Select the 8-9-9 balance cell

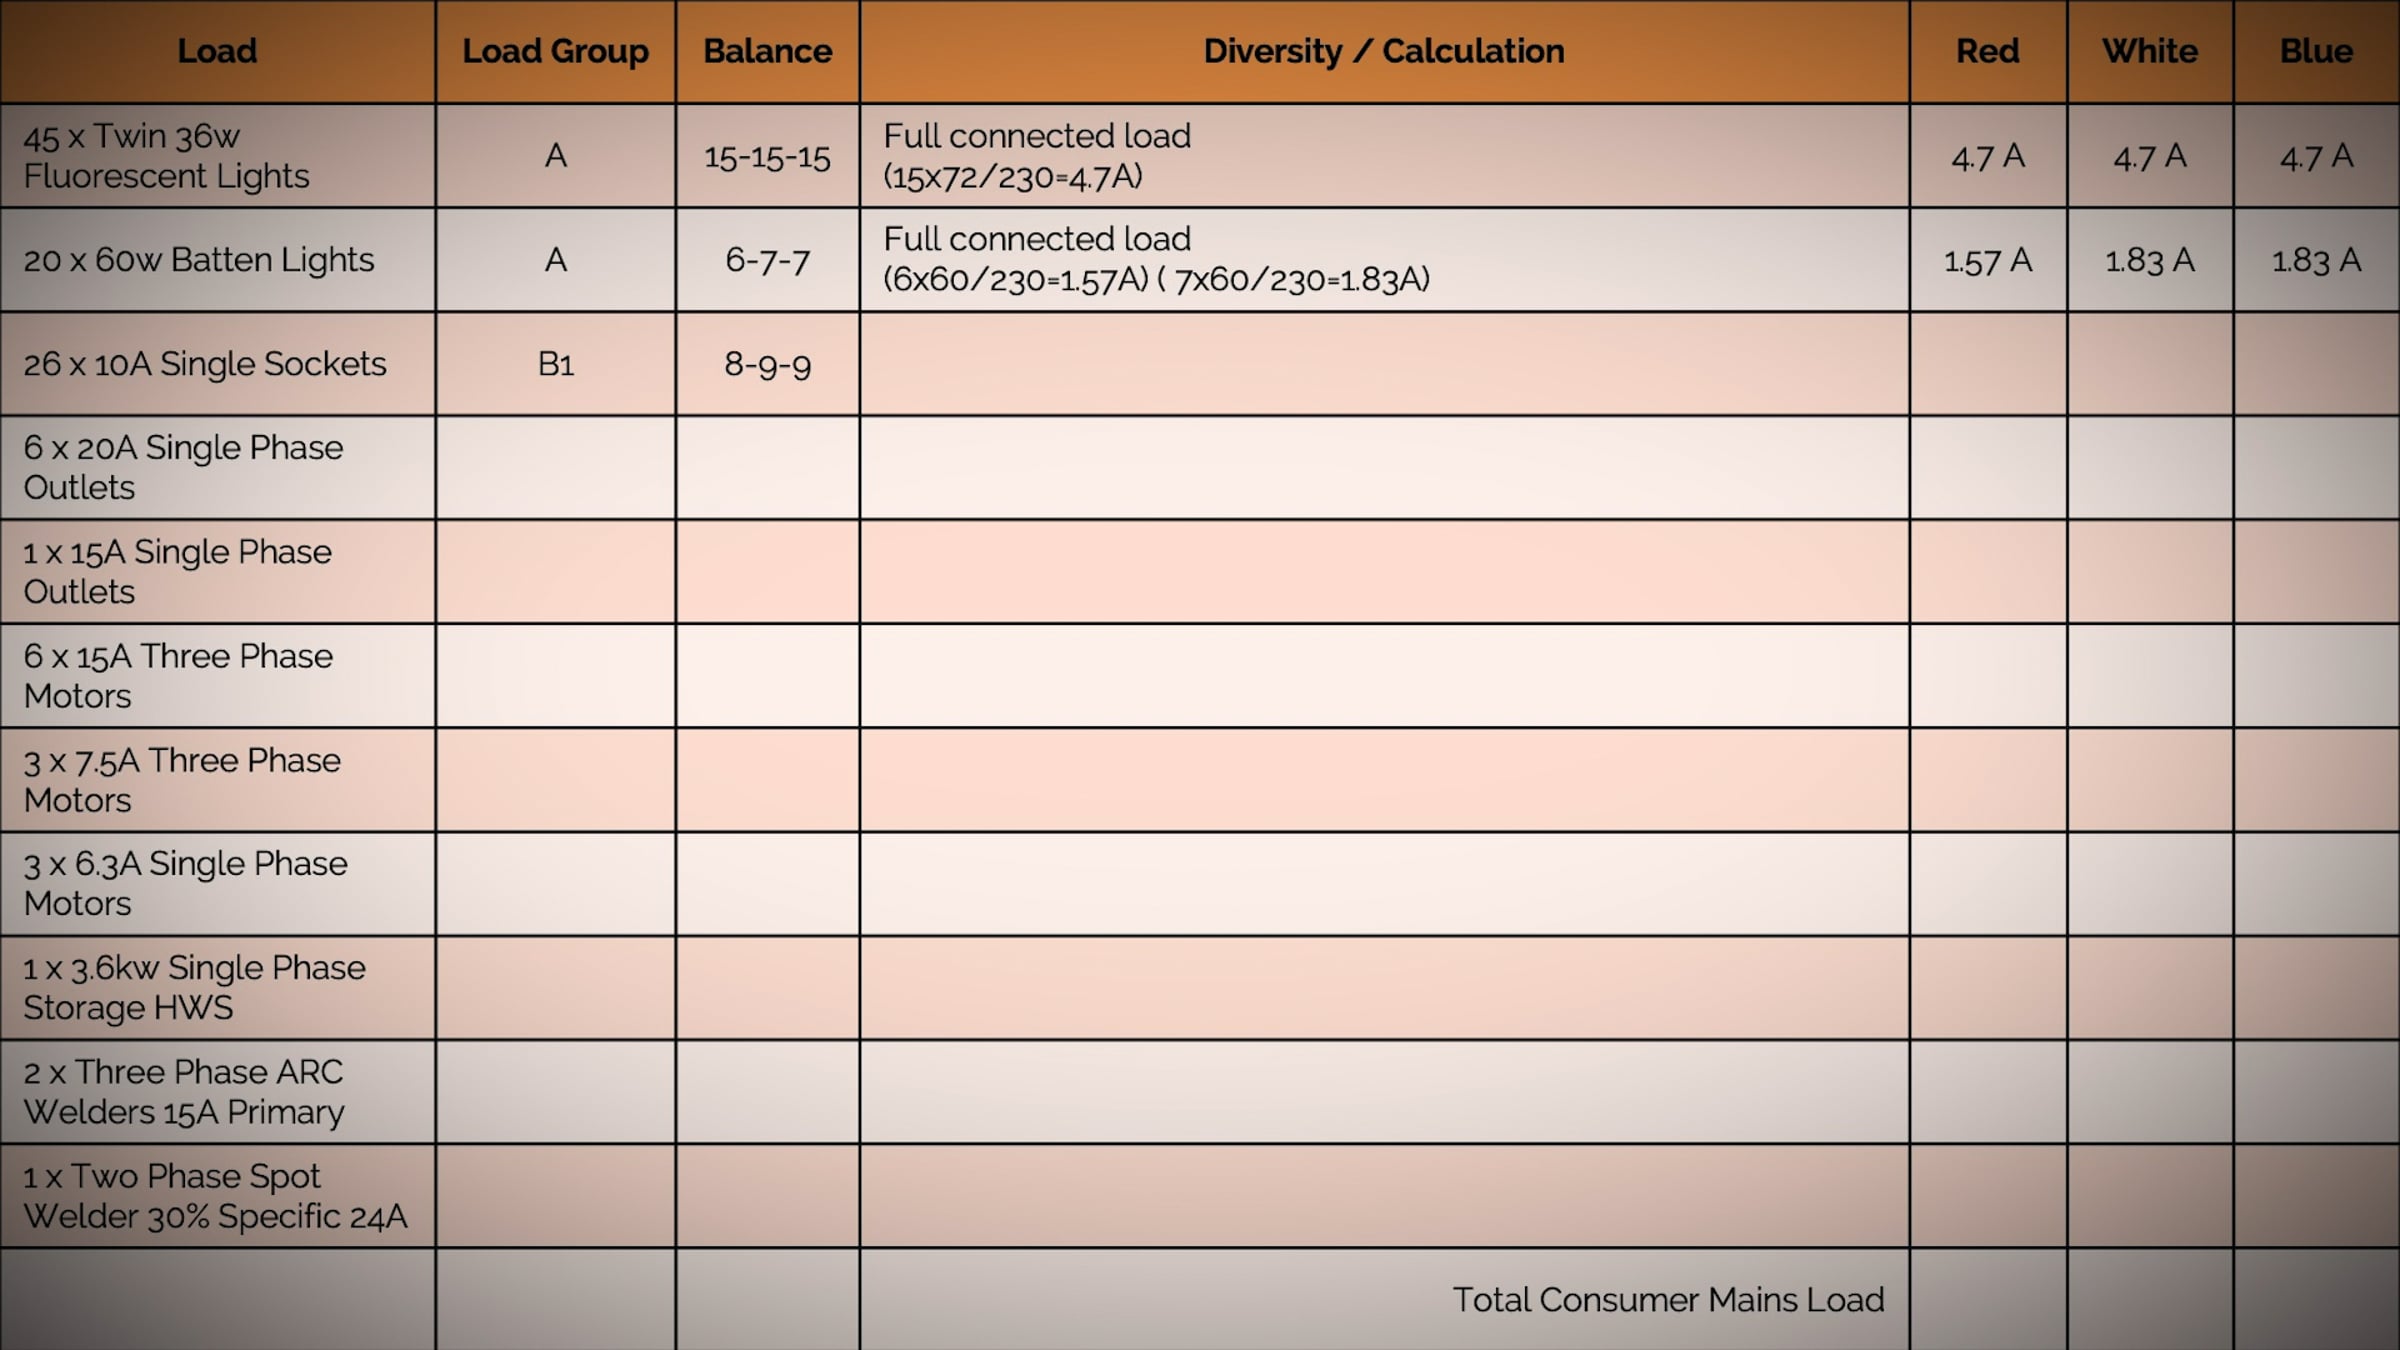(x=767, y=364)
